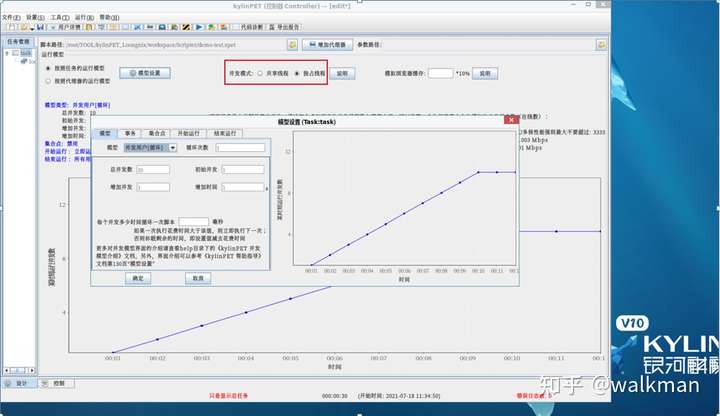The height and width of the screenshot is (416, 720).
Task: Click the 初始并发 input field
Action: [x=243, y=169]
